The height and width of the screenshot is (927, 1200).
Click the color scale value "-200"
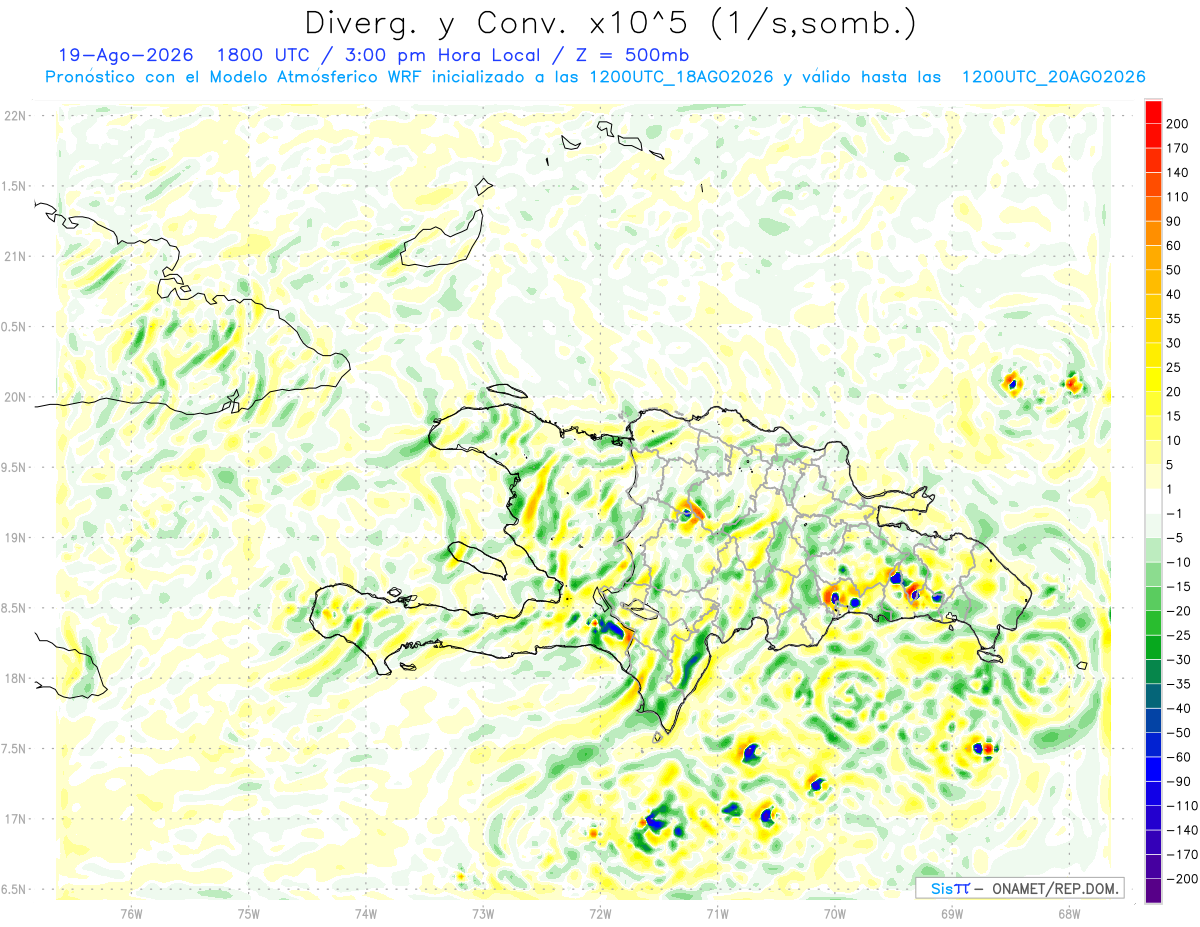click(x=1184, y=879)
